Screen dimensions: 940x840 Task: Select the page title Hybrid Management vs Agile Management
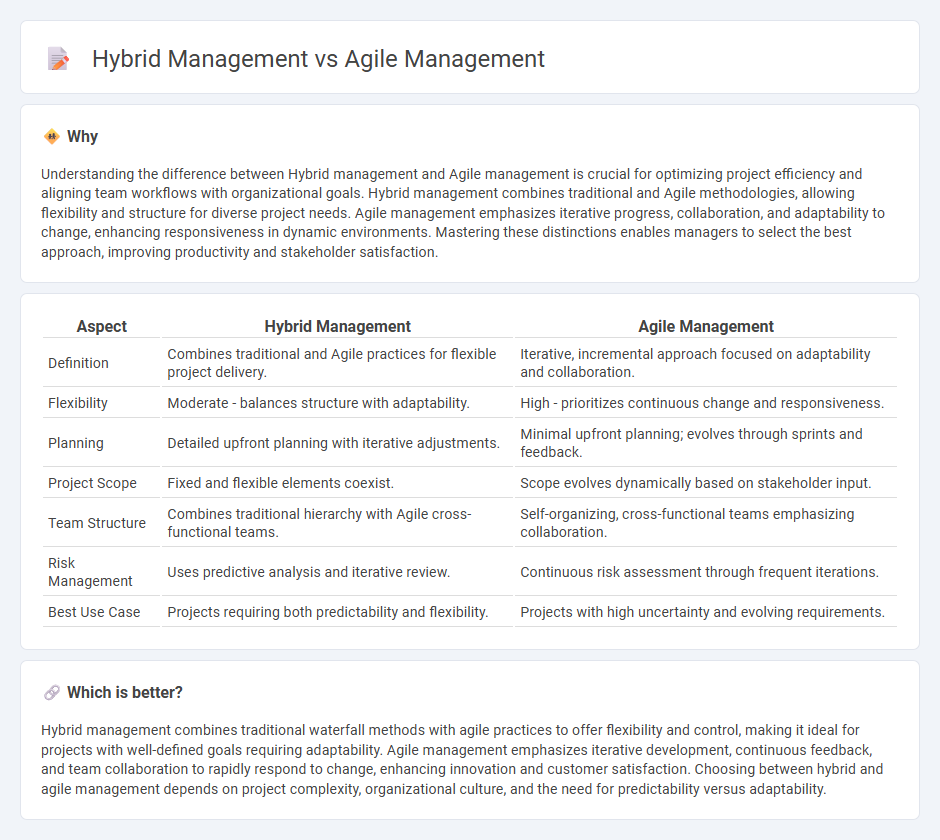318,59
